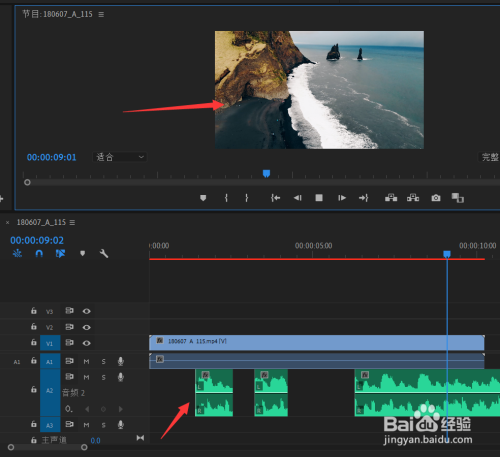This screenshot has width=500, height=457.
Task: Go to Out point button
Action: click(363, 198)
